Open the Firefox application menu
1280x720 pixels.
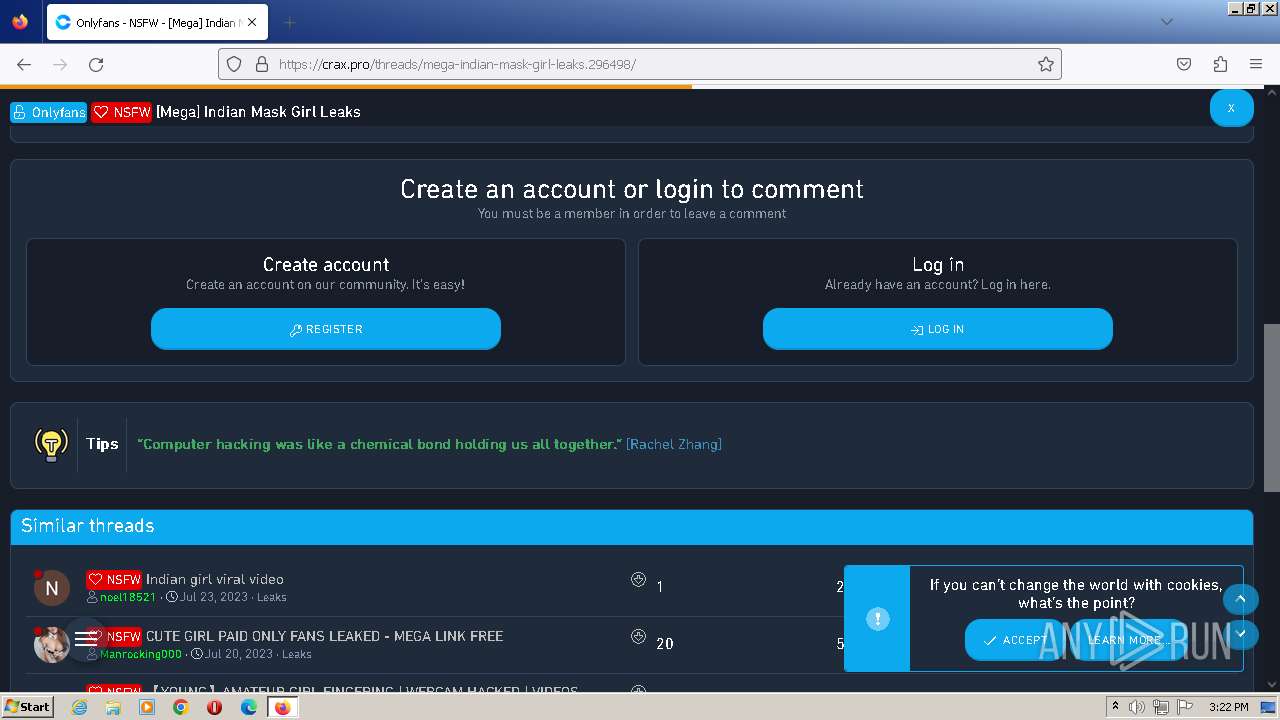tap(1256, 64)
